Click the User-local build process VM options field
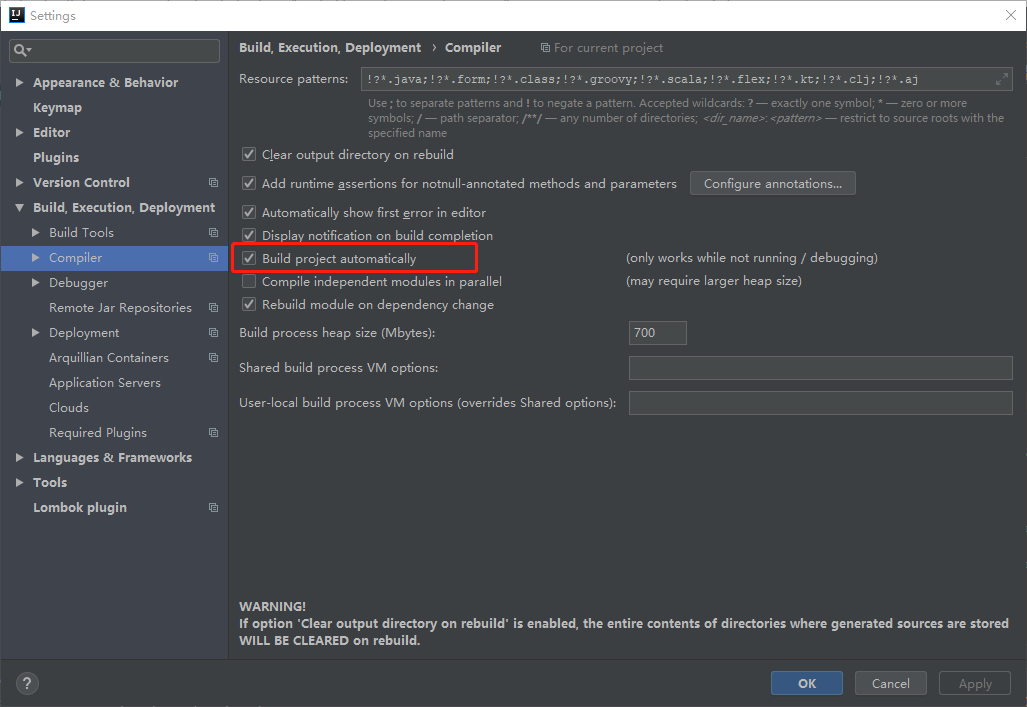Image resolution: width=1027 pixels, height=707 pixels. [x=821, y=403]
